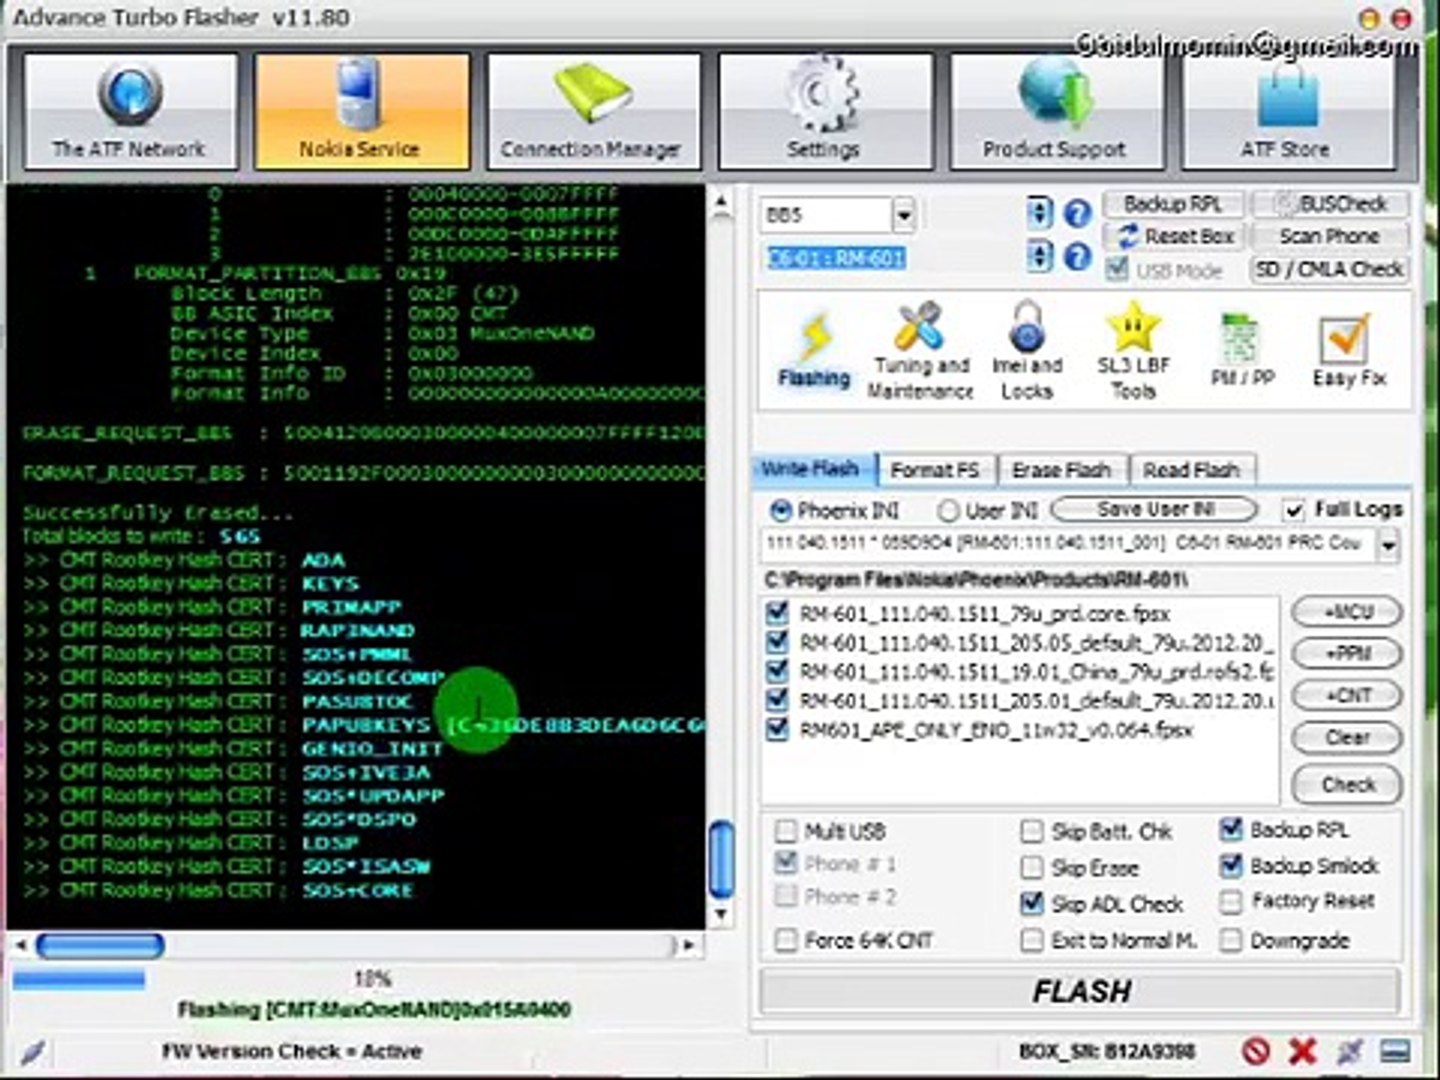
Task: Switch to the Write Flash tab
Action: tap(813, 469)
